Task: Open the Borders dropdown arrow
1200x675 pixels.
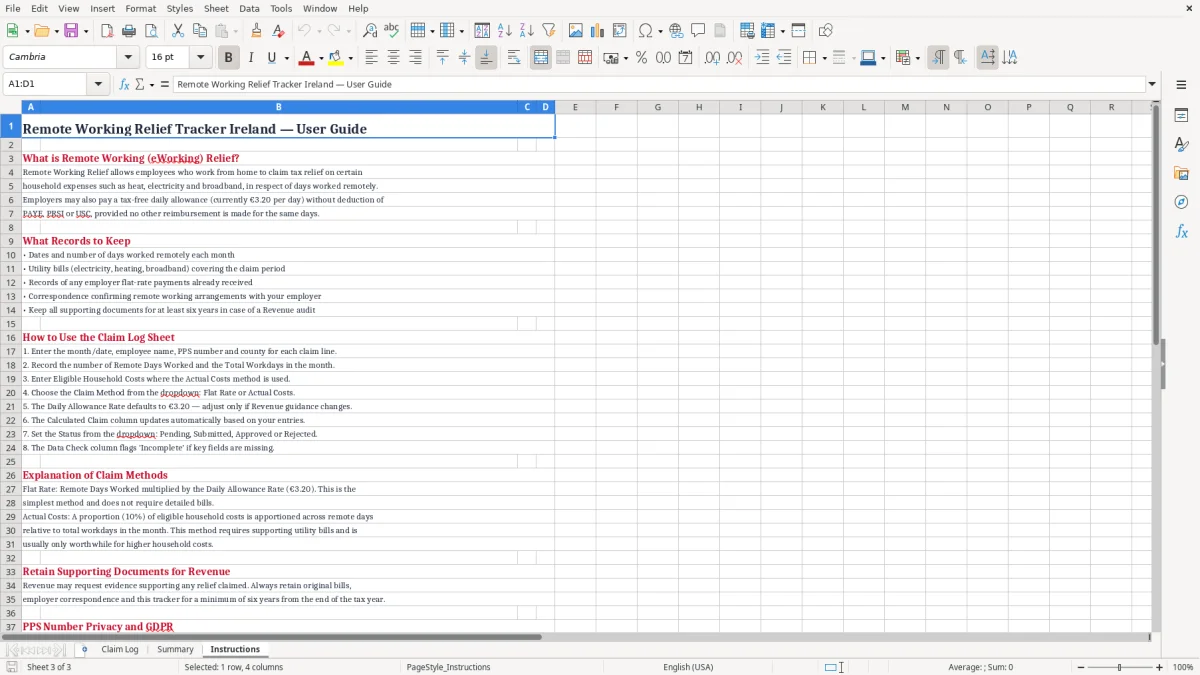Action: (x=824, y=58)
